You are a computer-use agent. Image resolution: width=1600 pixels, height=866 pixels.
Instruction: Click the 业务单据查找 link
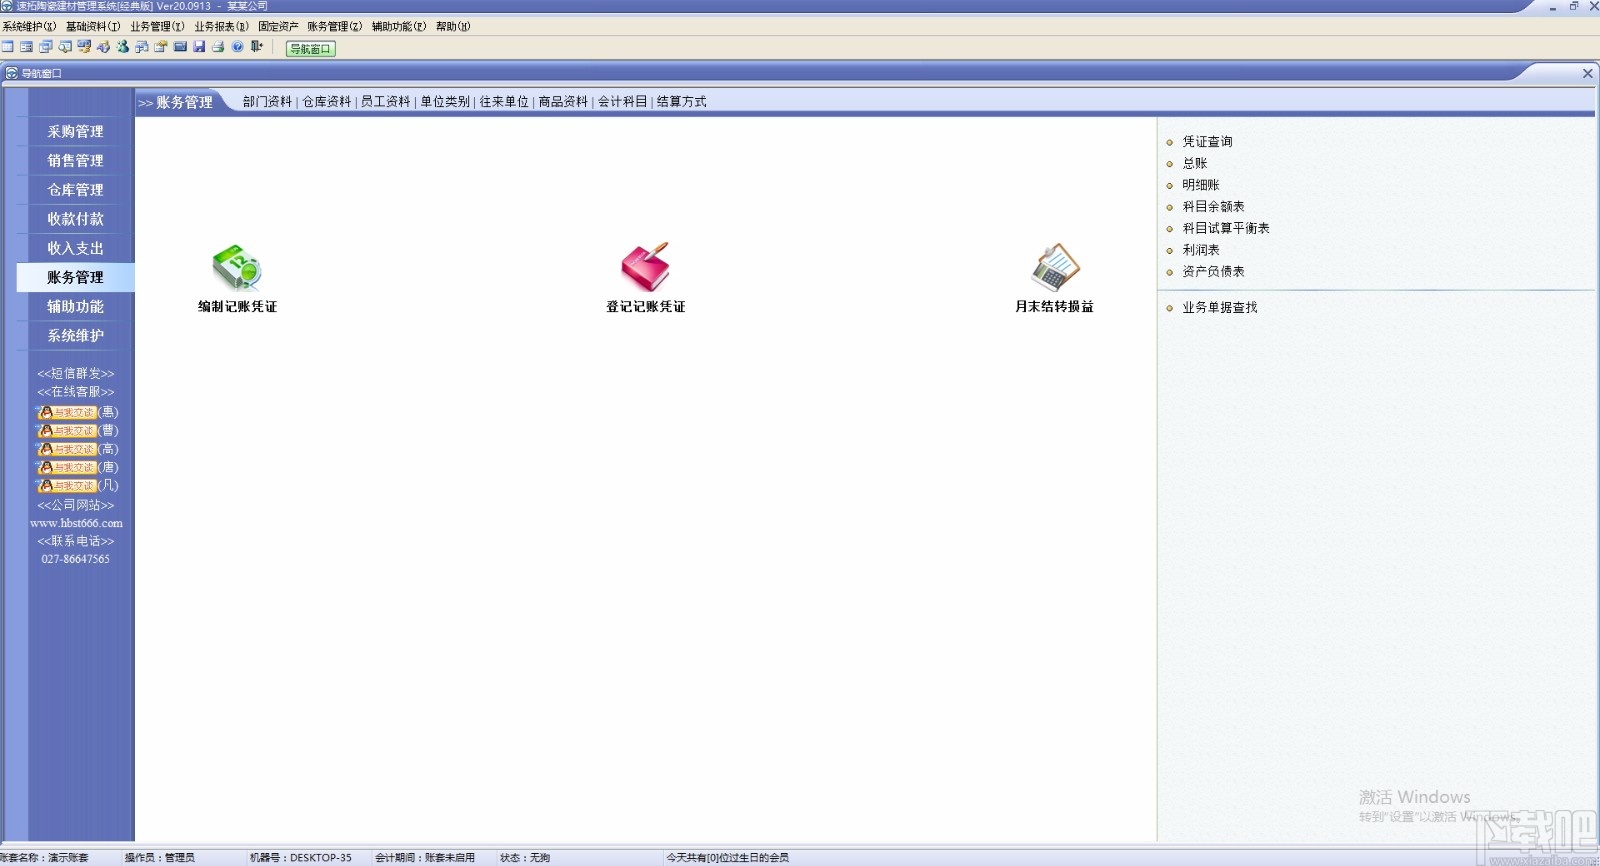pos(1220,308)
